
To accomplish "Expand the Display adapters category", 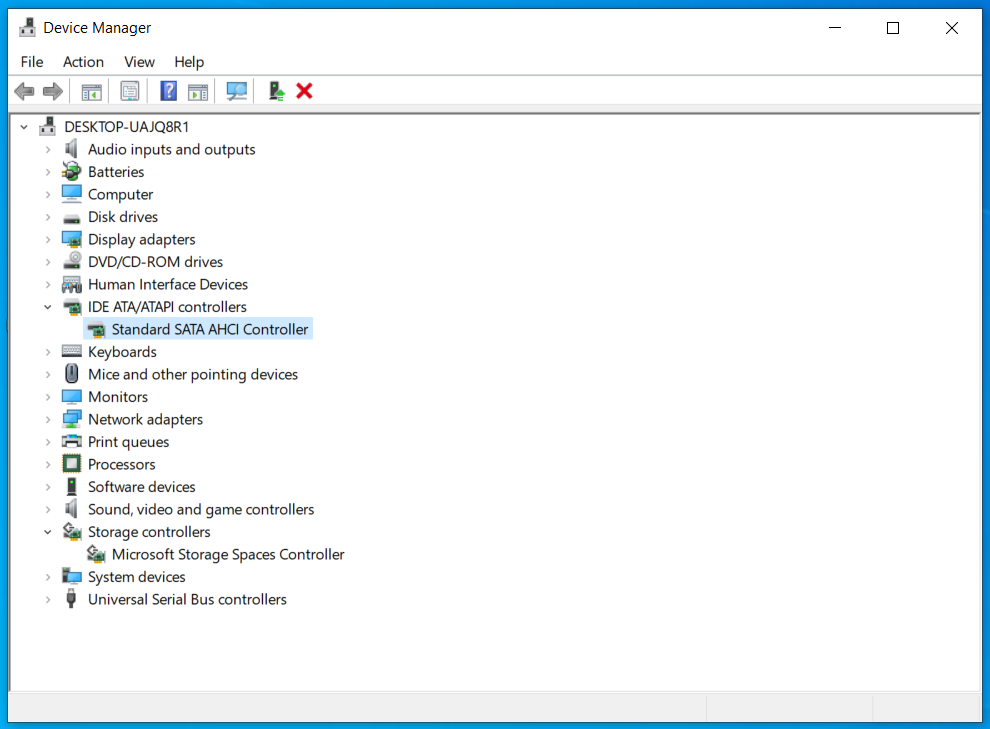I will (x=47, y=240).
